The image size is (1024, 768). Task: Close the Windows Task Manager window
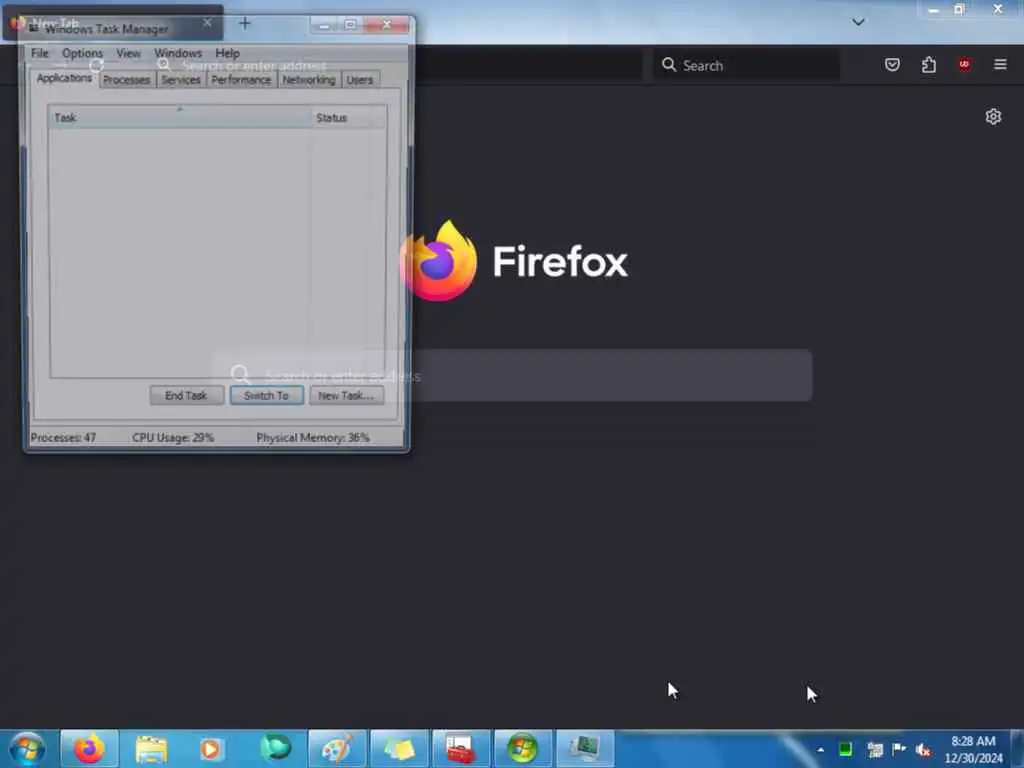[x=386, y=25]
